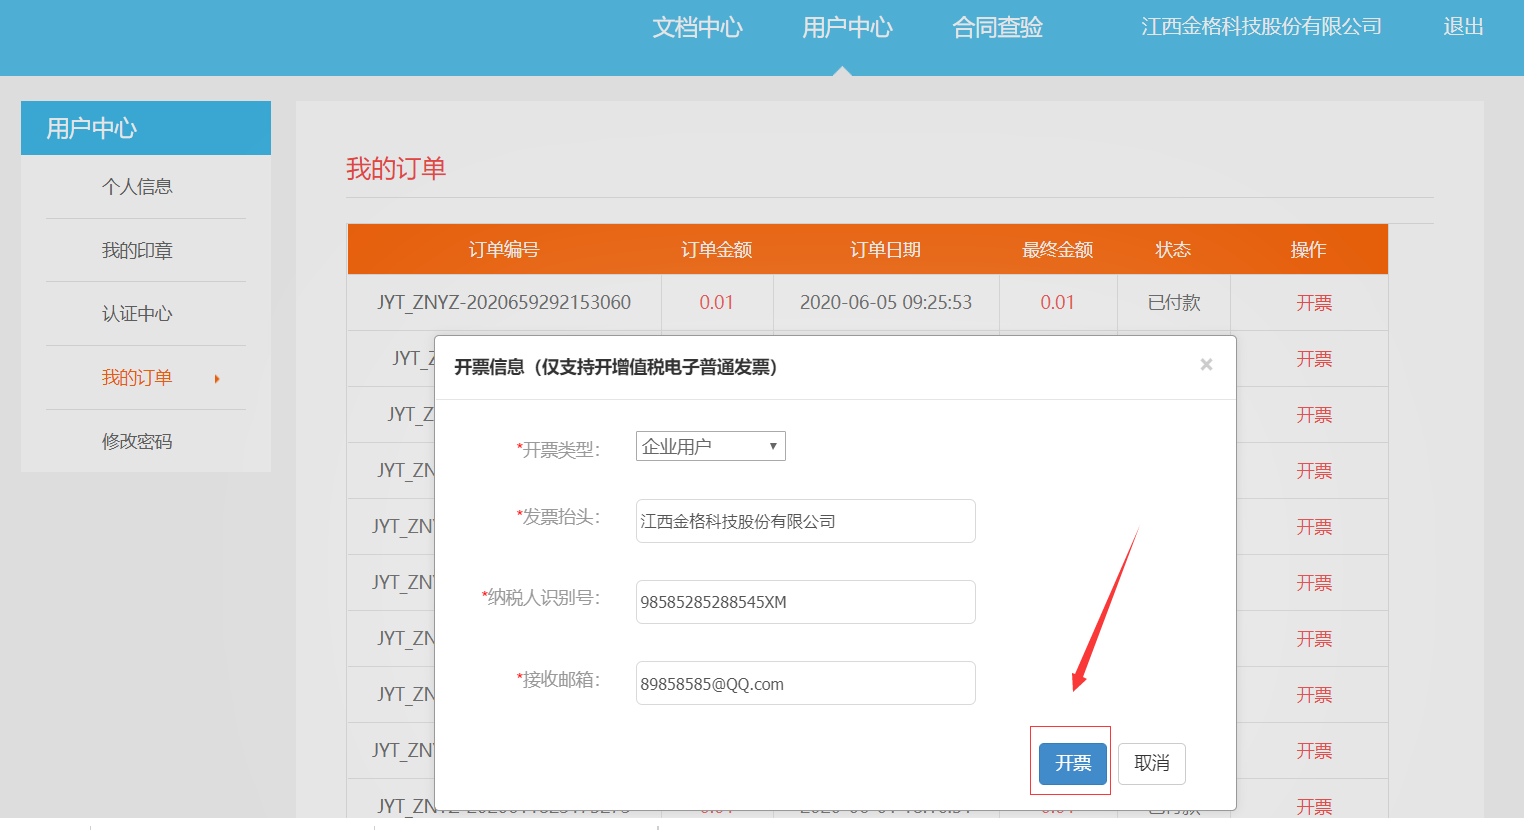Open 个人信息 in the sidebar
The width and height of the screenshot is (1524, 830).
(x=137, y=187)
